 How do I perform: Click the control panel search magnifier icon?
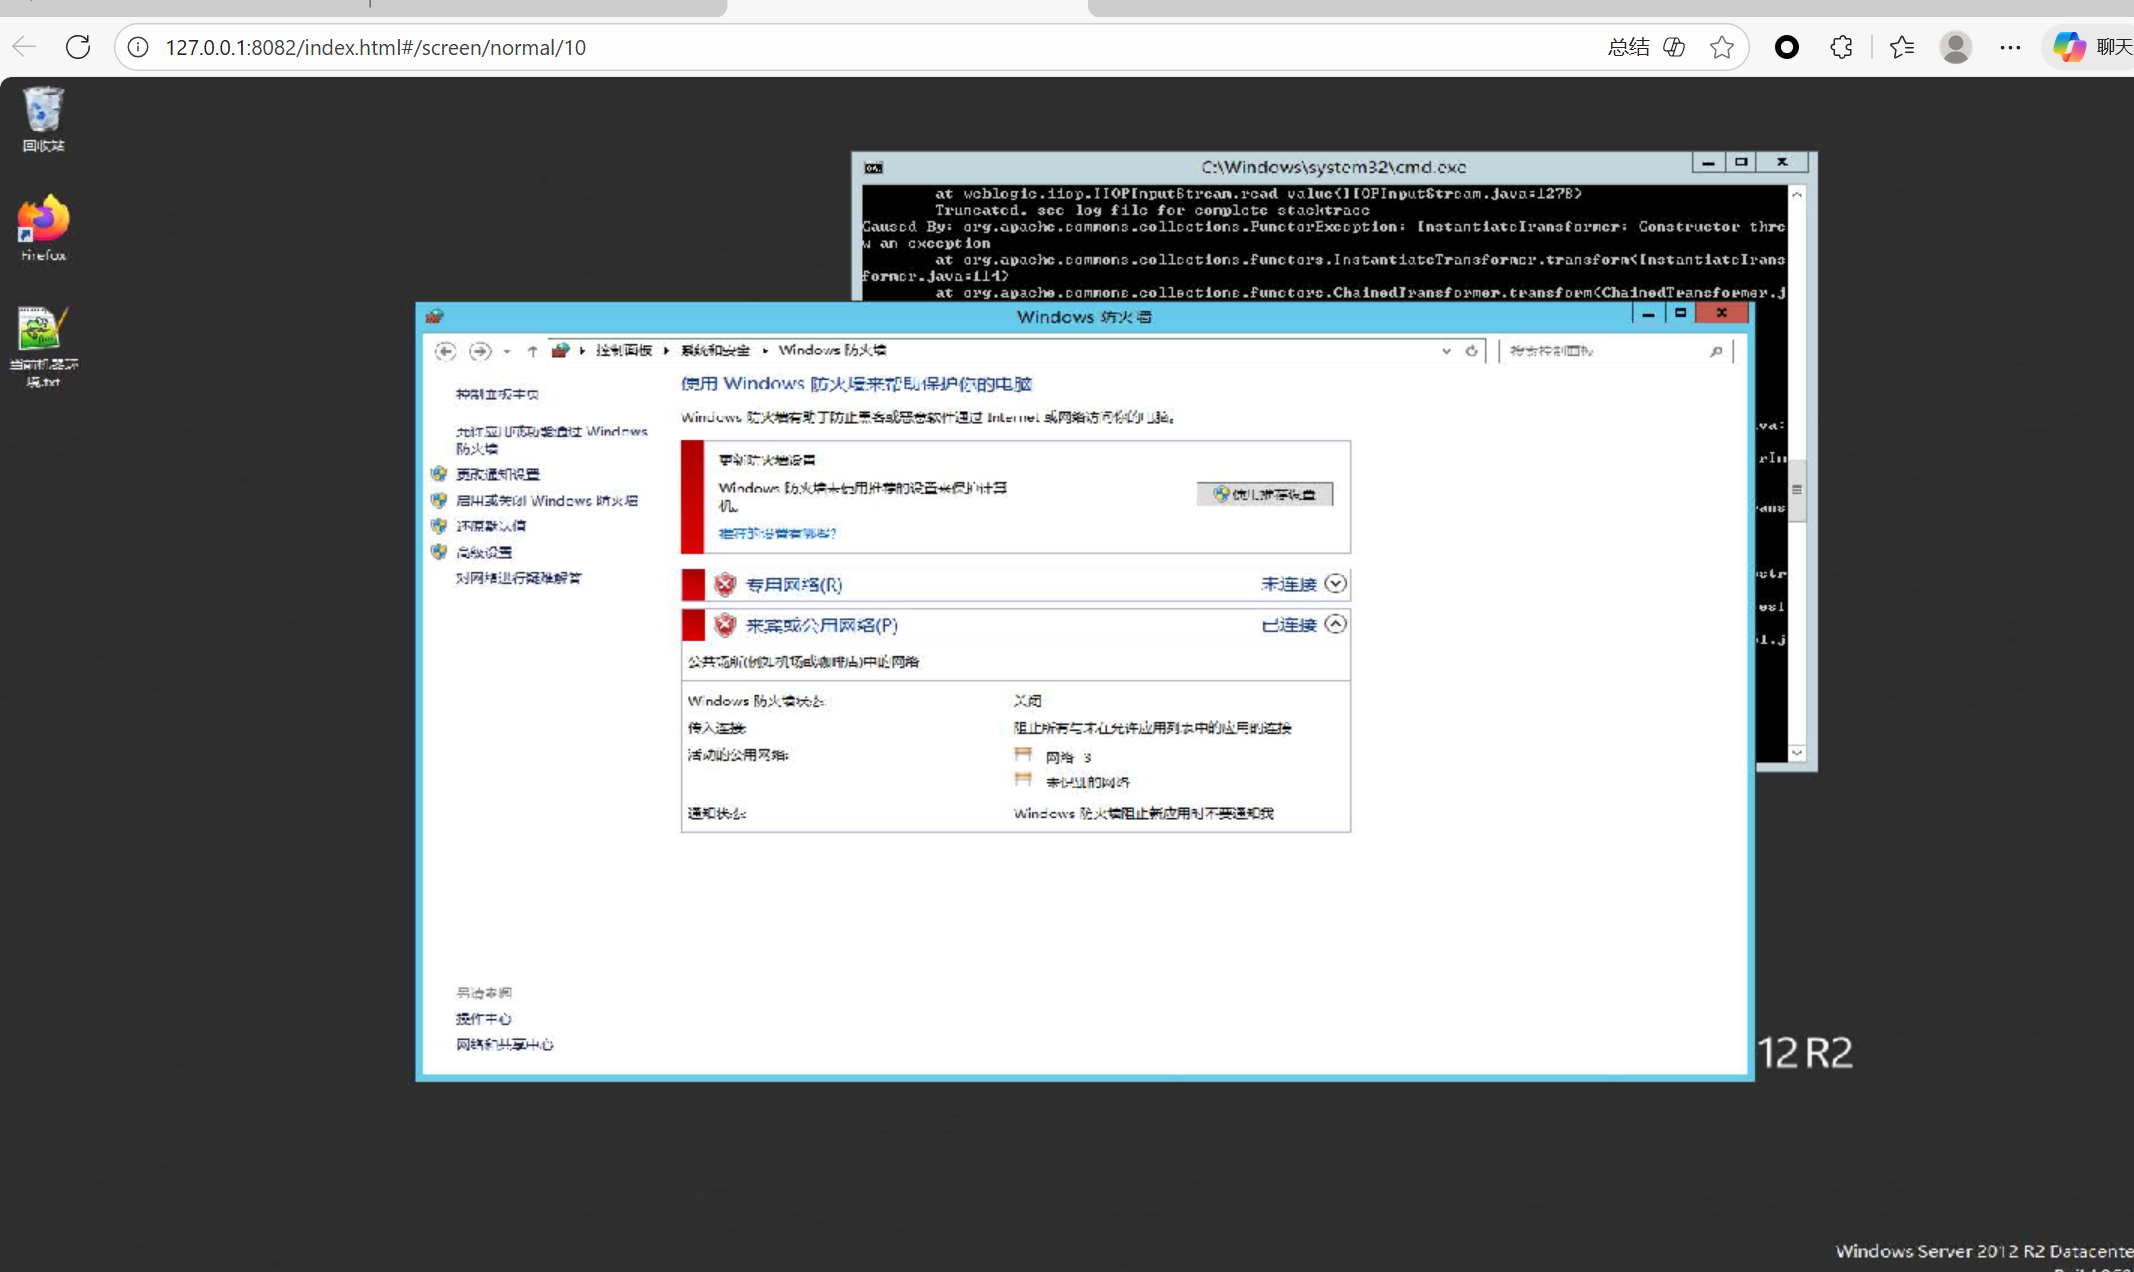[x=1716, y=351]
